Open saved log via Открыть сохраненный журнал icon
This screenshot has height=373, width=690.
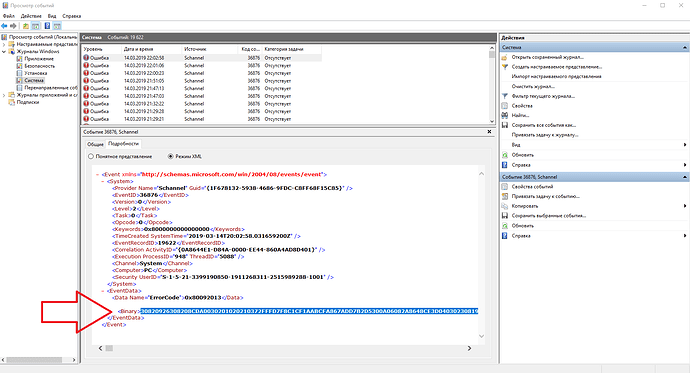(505, 57)
